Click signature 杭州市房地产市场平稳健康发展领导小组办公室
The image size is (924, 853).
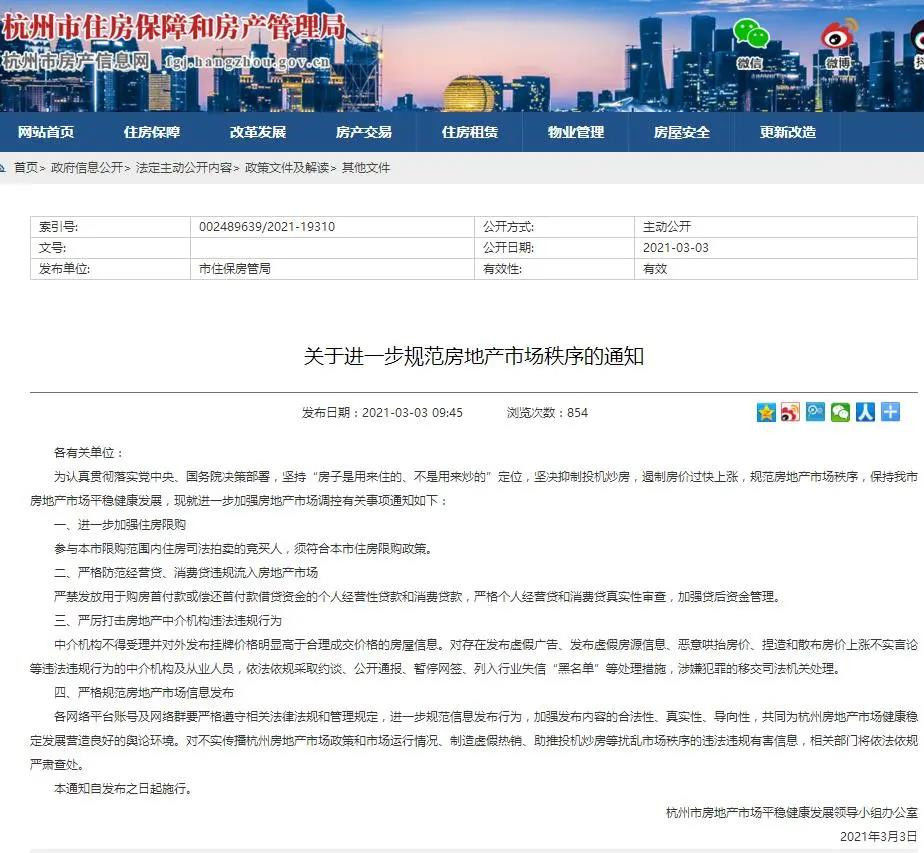pyautogui.click(x=791, y=813)
